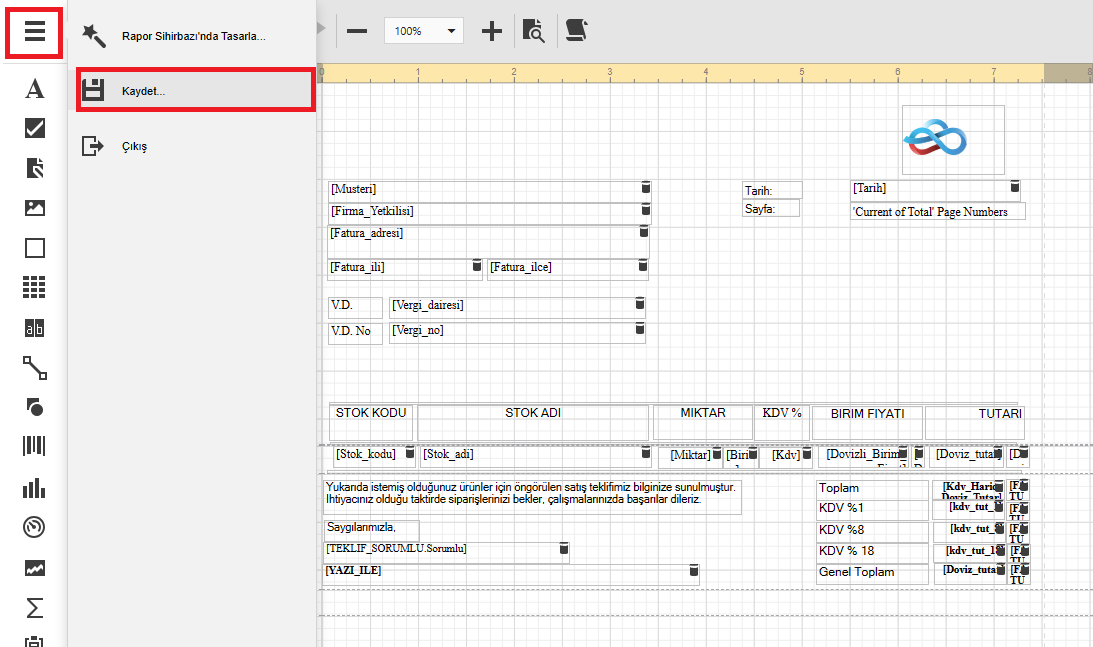Screen dimensions: 1093x647
Task: Choose Çıkış from the menu
Action: [134, 147]
